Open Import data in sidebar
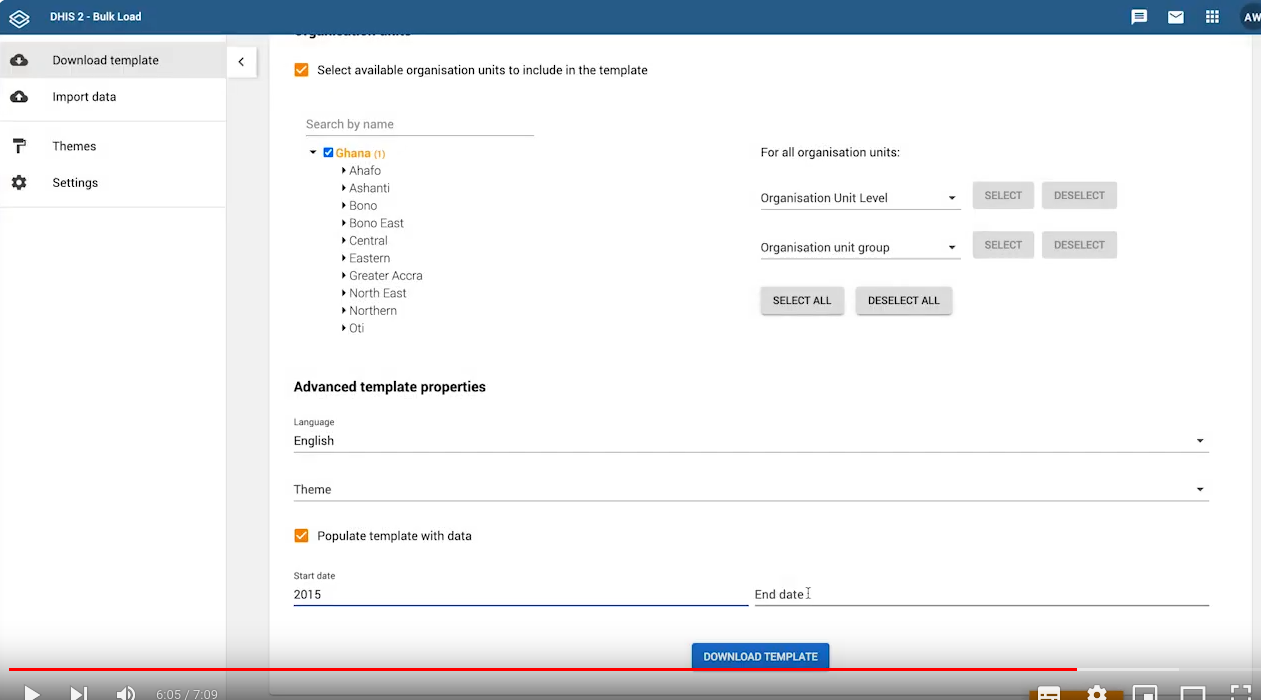 (84, 97)
